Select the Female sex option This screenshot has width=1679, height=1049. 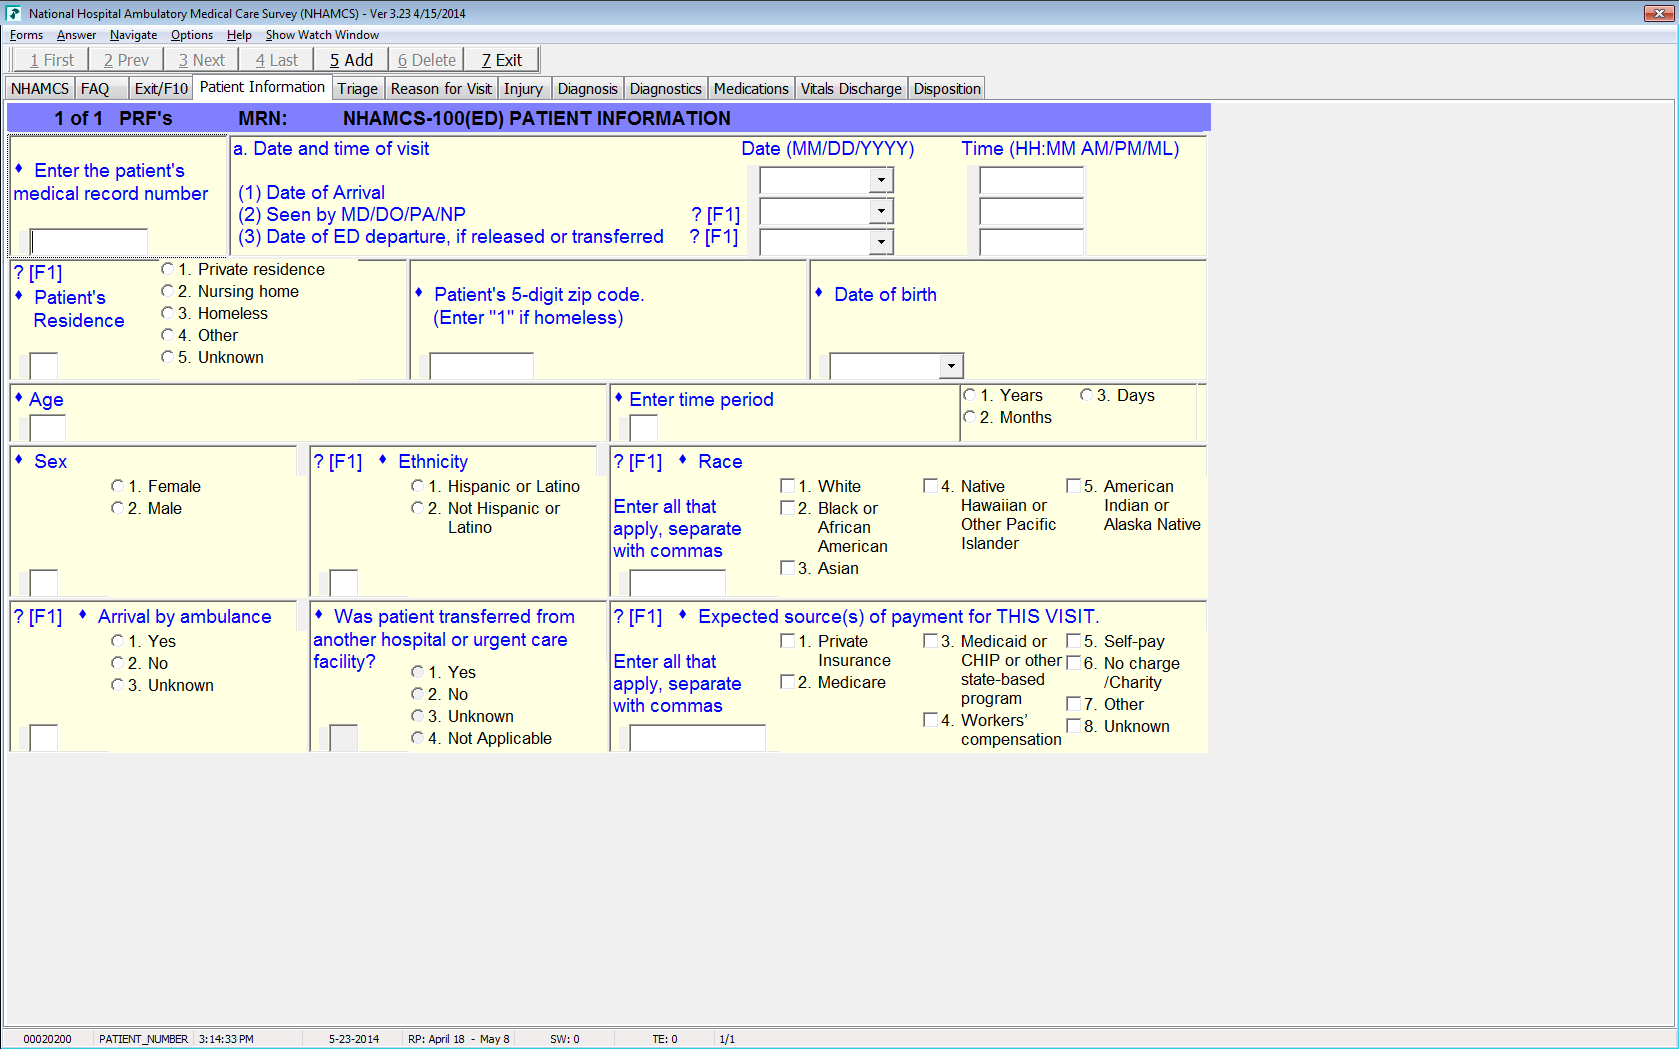tap(117, 486)
